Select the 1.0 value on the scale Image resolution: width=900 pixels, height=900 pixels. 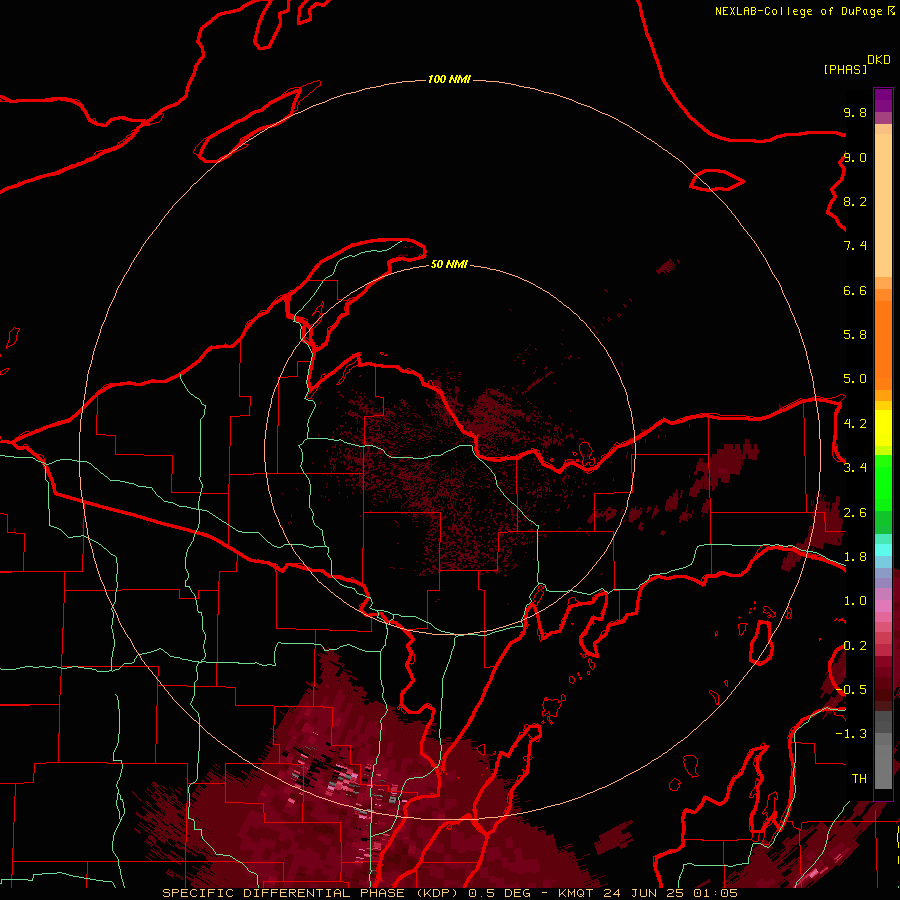click(x=855, y=601)
